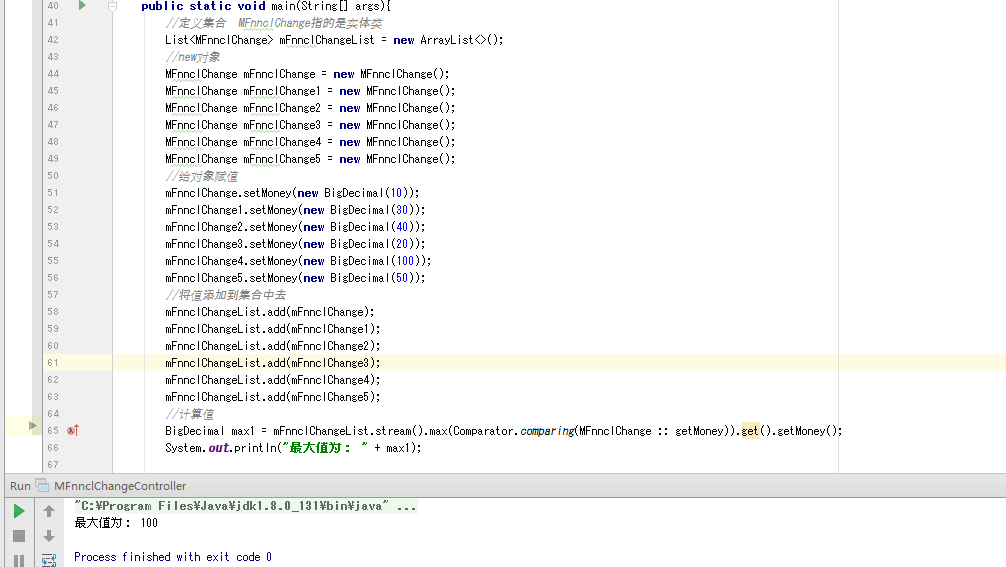Viewport: 1006px width, 567px height.
Task: Click the run configuration icon beside MFnnclChangeController
Action: pyautogui.click(x=42, y=486)
